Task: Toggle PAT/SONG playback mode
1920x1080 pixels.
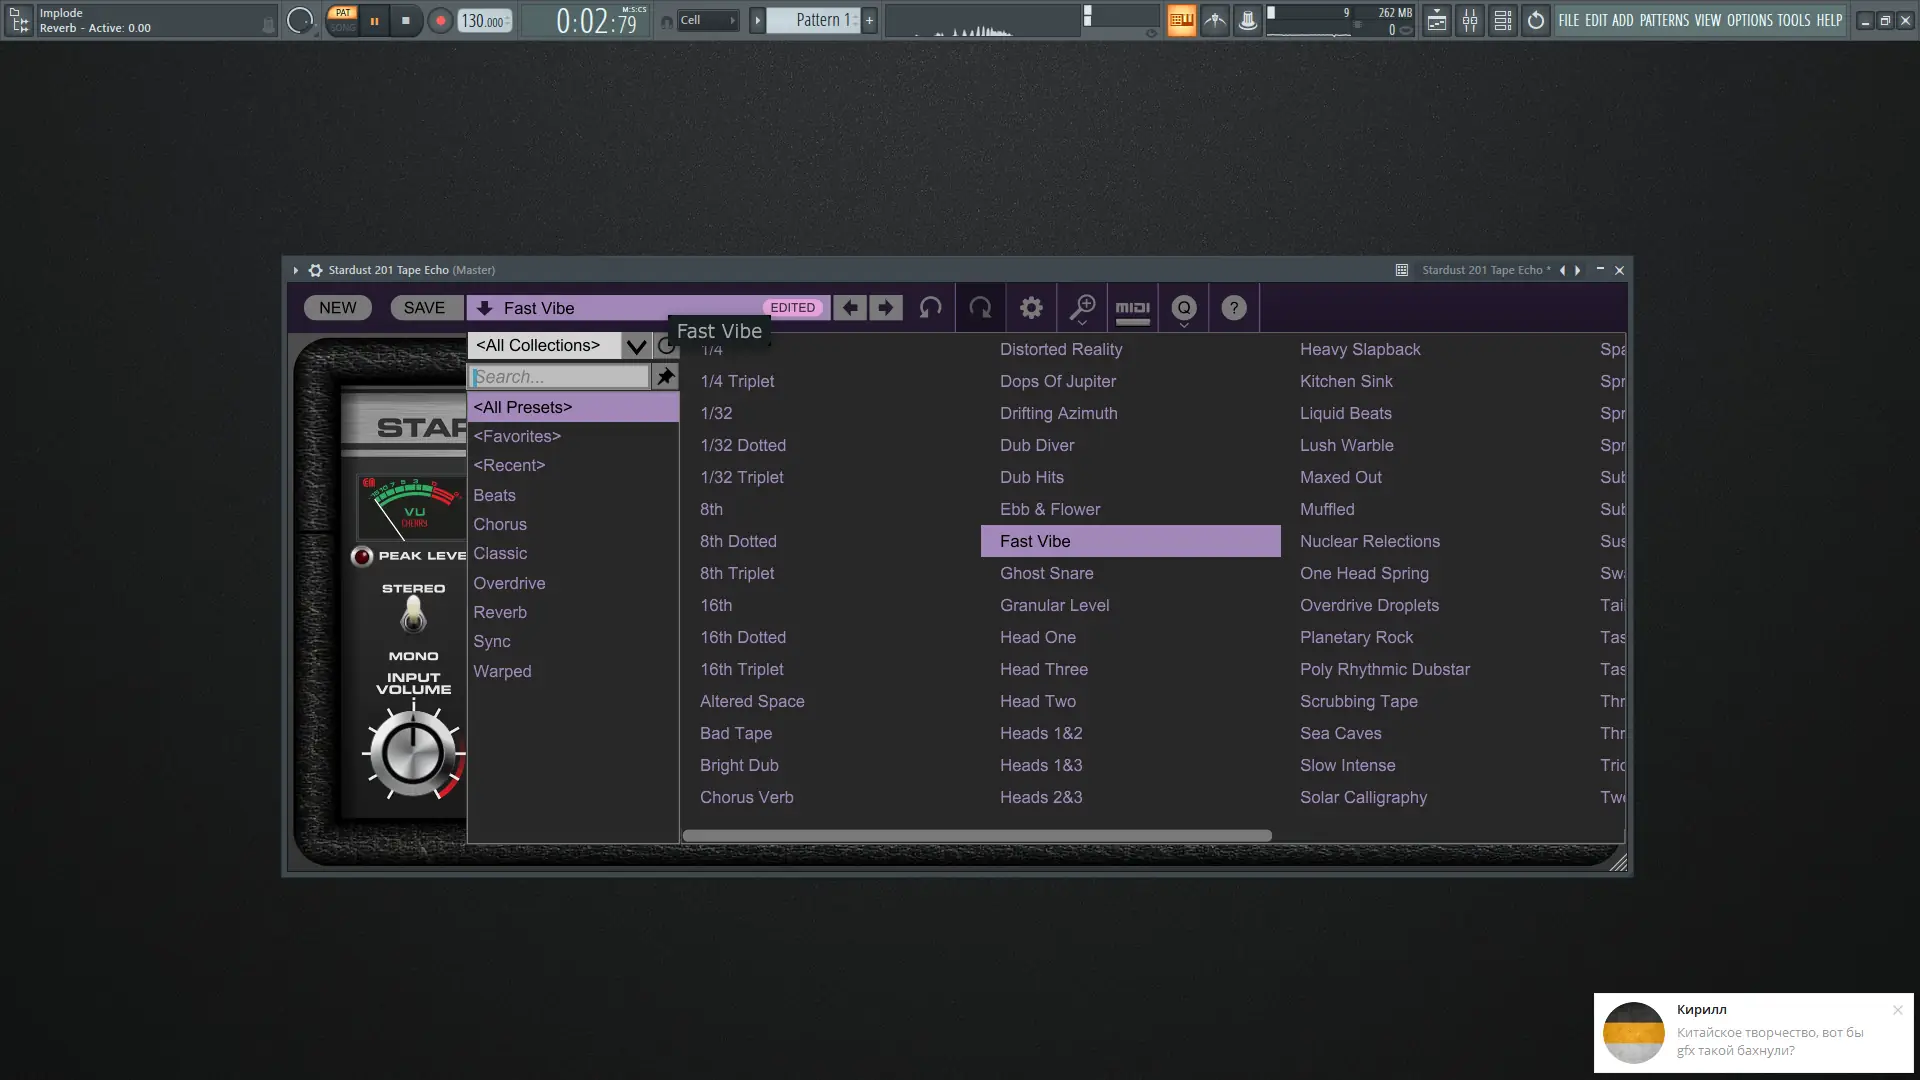Action: pos(342,20)
